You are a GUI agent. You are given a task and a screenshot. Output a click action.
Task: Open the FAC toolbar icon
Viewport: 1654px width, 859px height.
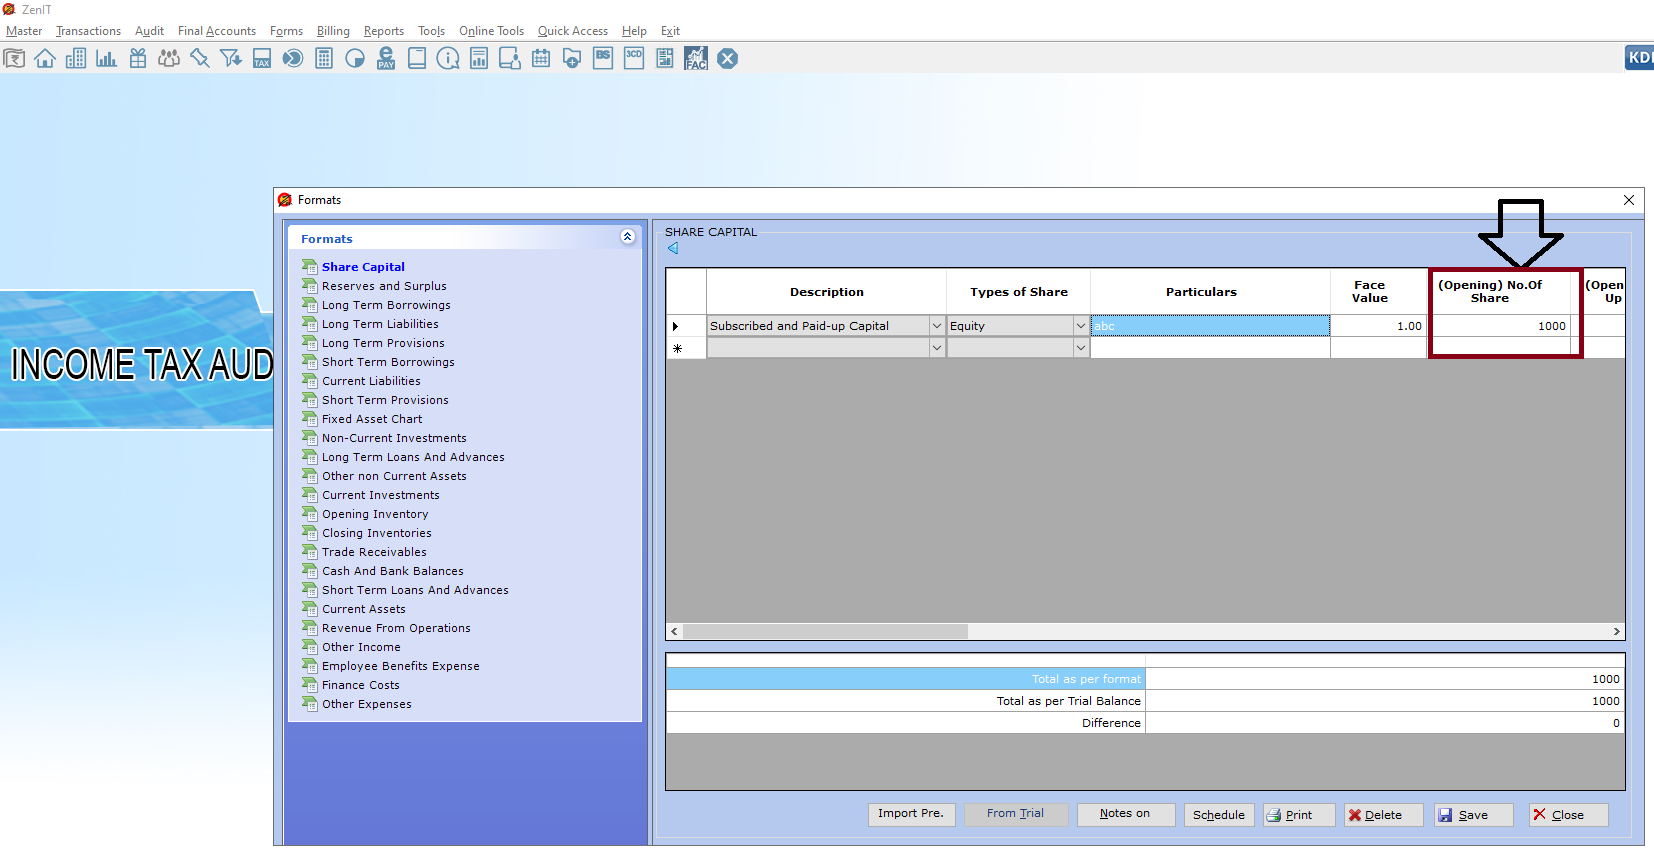[696, 59]
